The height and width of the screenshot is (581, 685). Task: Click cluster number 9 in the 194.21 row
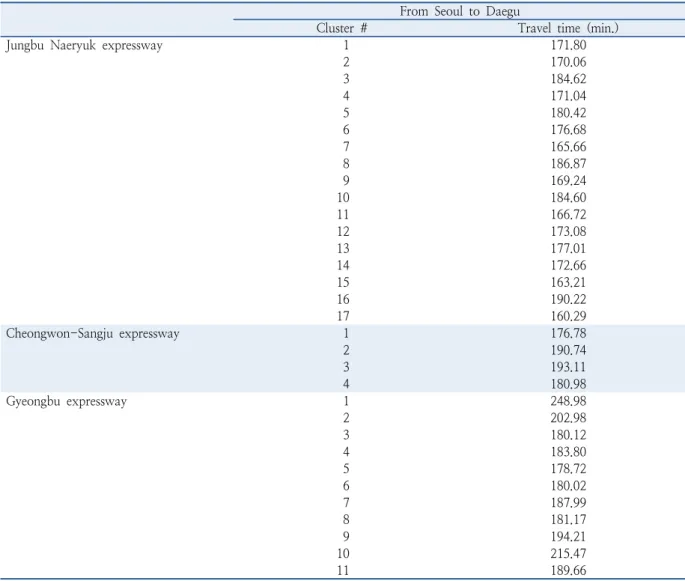346,536
